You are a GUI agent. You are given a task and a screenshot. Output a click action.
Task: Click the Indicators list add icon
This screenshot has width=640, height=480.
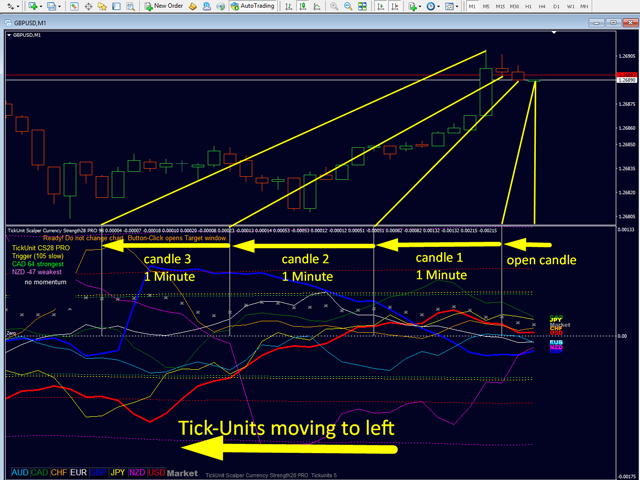pos(412,6)
